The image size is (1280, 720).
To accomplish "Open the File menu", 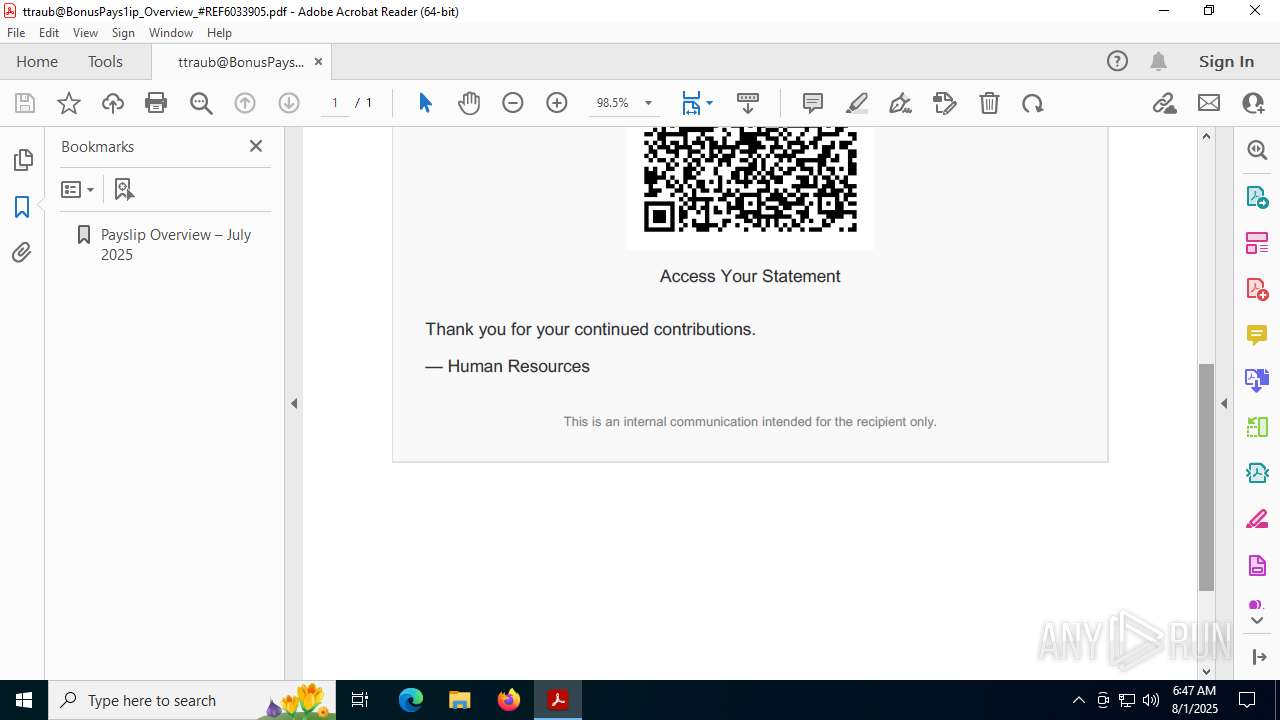I will 16,33.
